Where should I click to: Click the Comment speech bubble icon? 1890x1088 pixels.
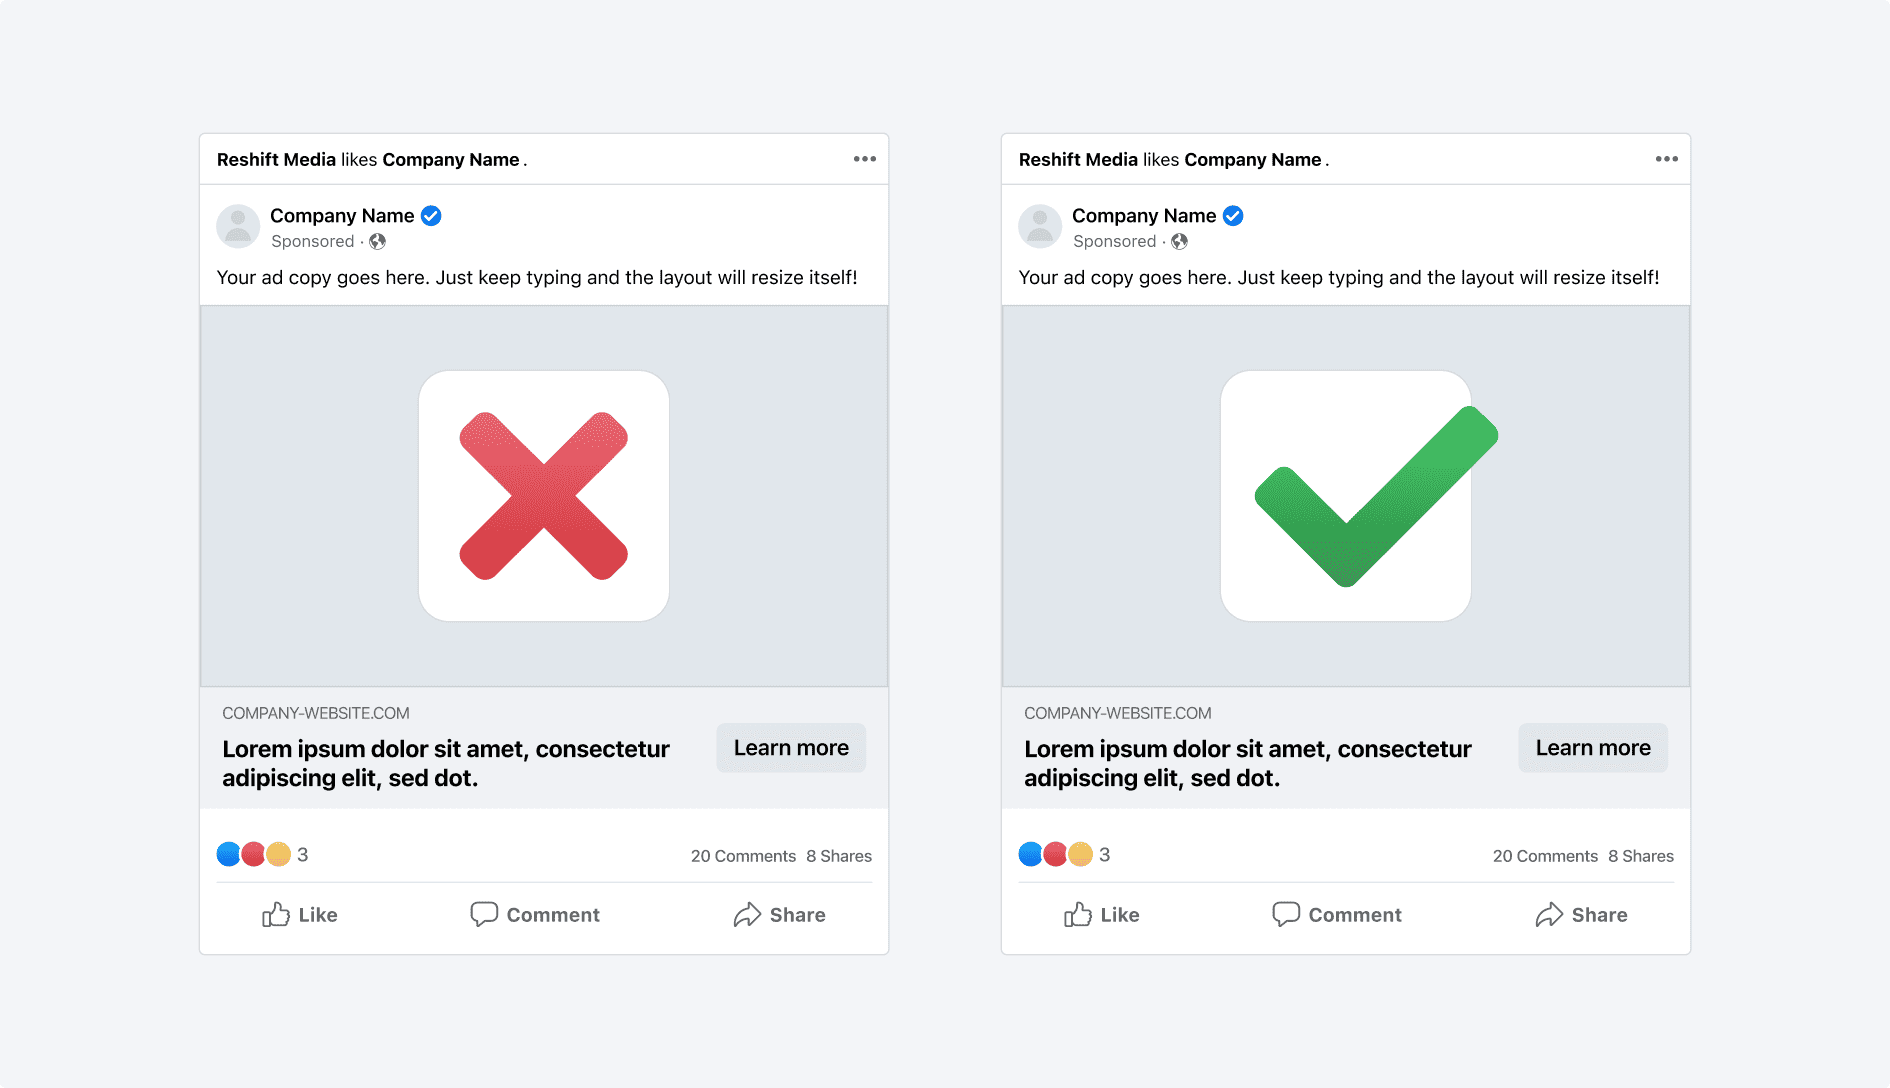point(484,914)
